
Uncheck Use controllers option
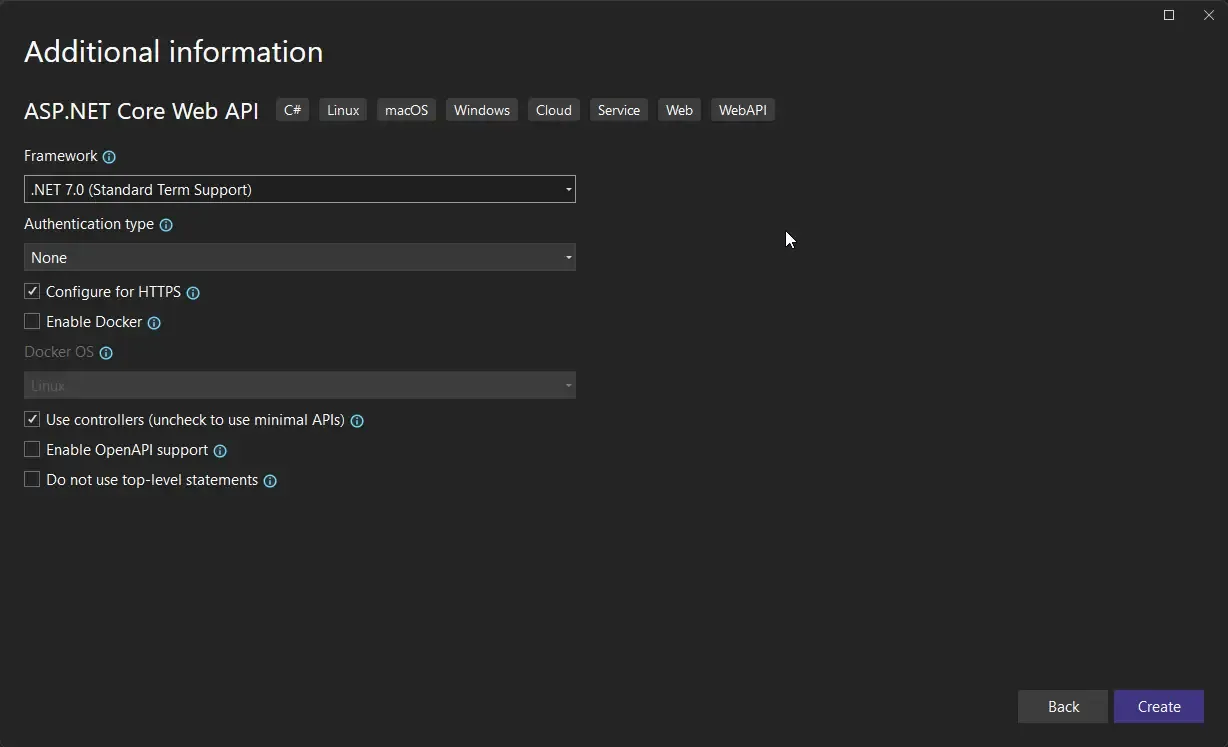(32, 419)
